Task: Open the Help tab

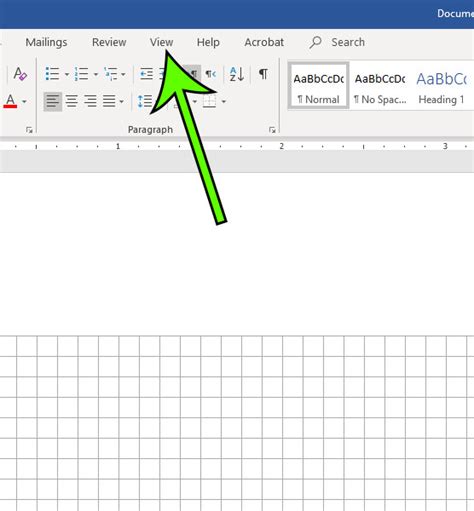Action: pos(208,42)
